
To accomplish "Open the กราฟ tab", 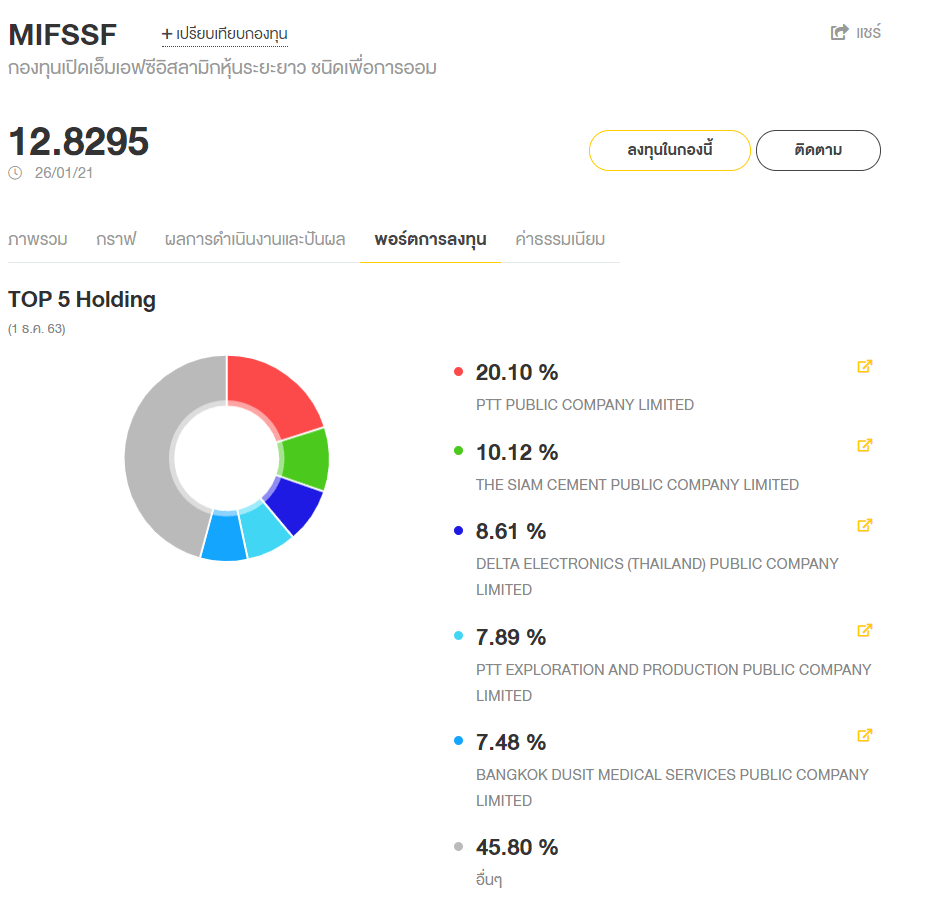I will click(x=116, y=240).
